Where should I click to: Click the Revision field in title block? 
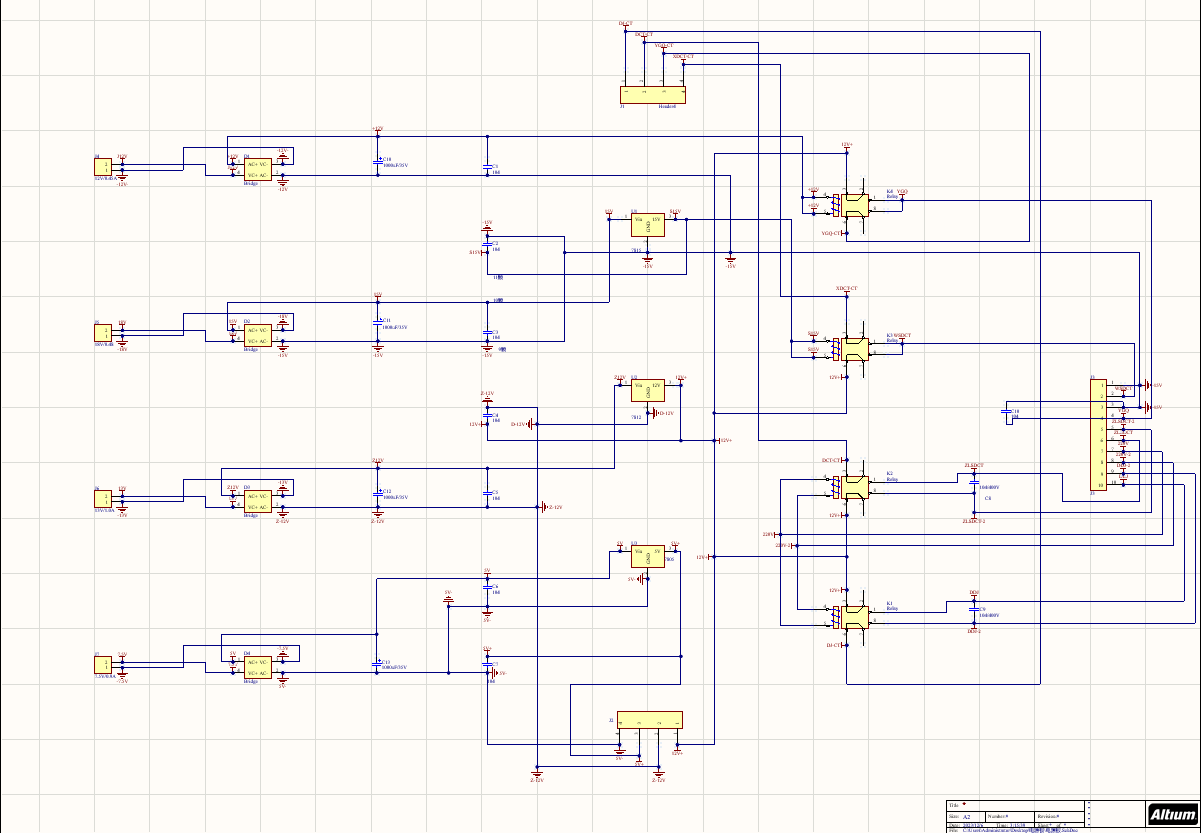click(1061, 816)
